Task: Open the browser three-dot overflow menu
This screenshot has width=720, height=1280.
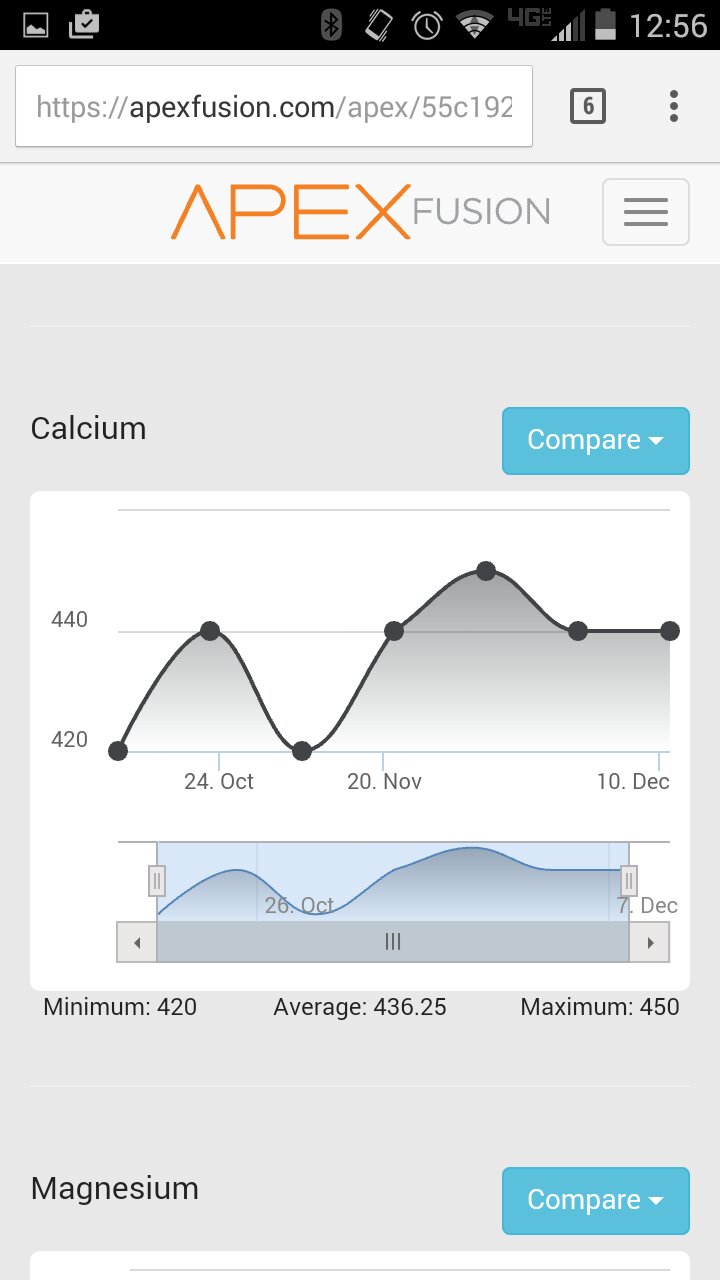Action: coord(674,105)
